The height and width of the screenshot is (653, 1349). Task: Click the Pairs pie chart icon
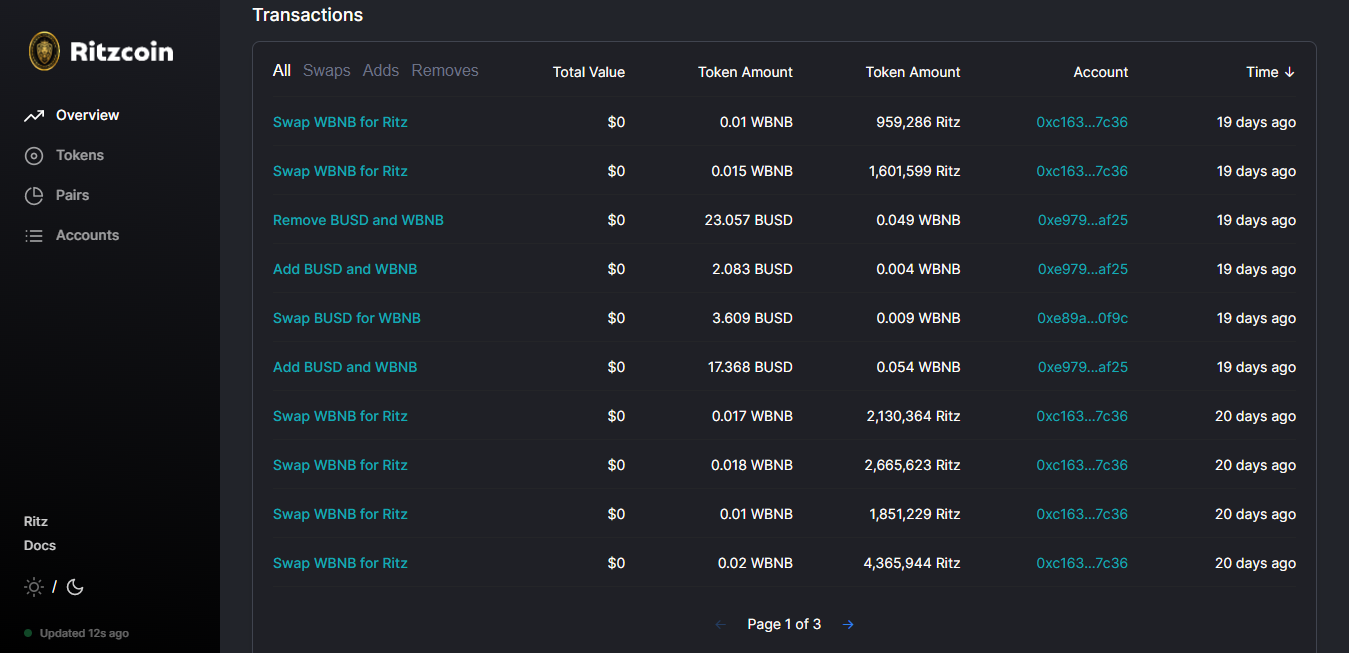(34, 196)
